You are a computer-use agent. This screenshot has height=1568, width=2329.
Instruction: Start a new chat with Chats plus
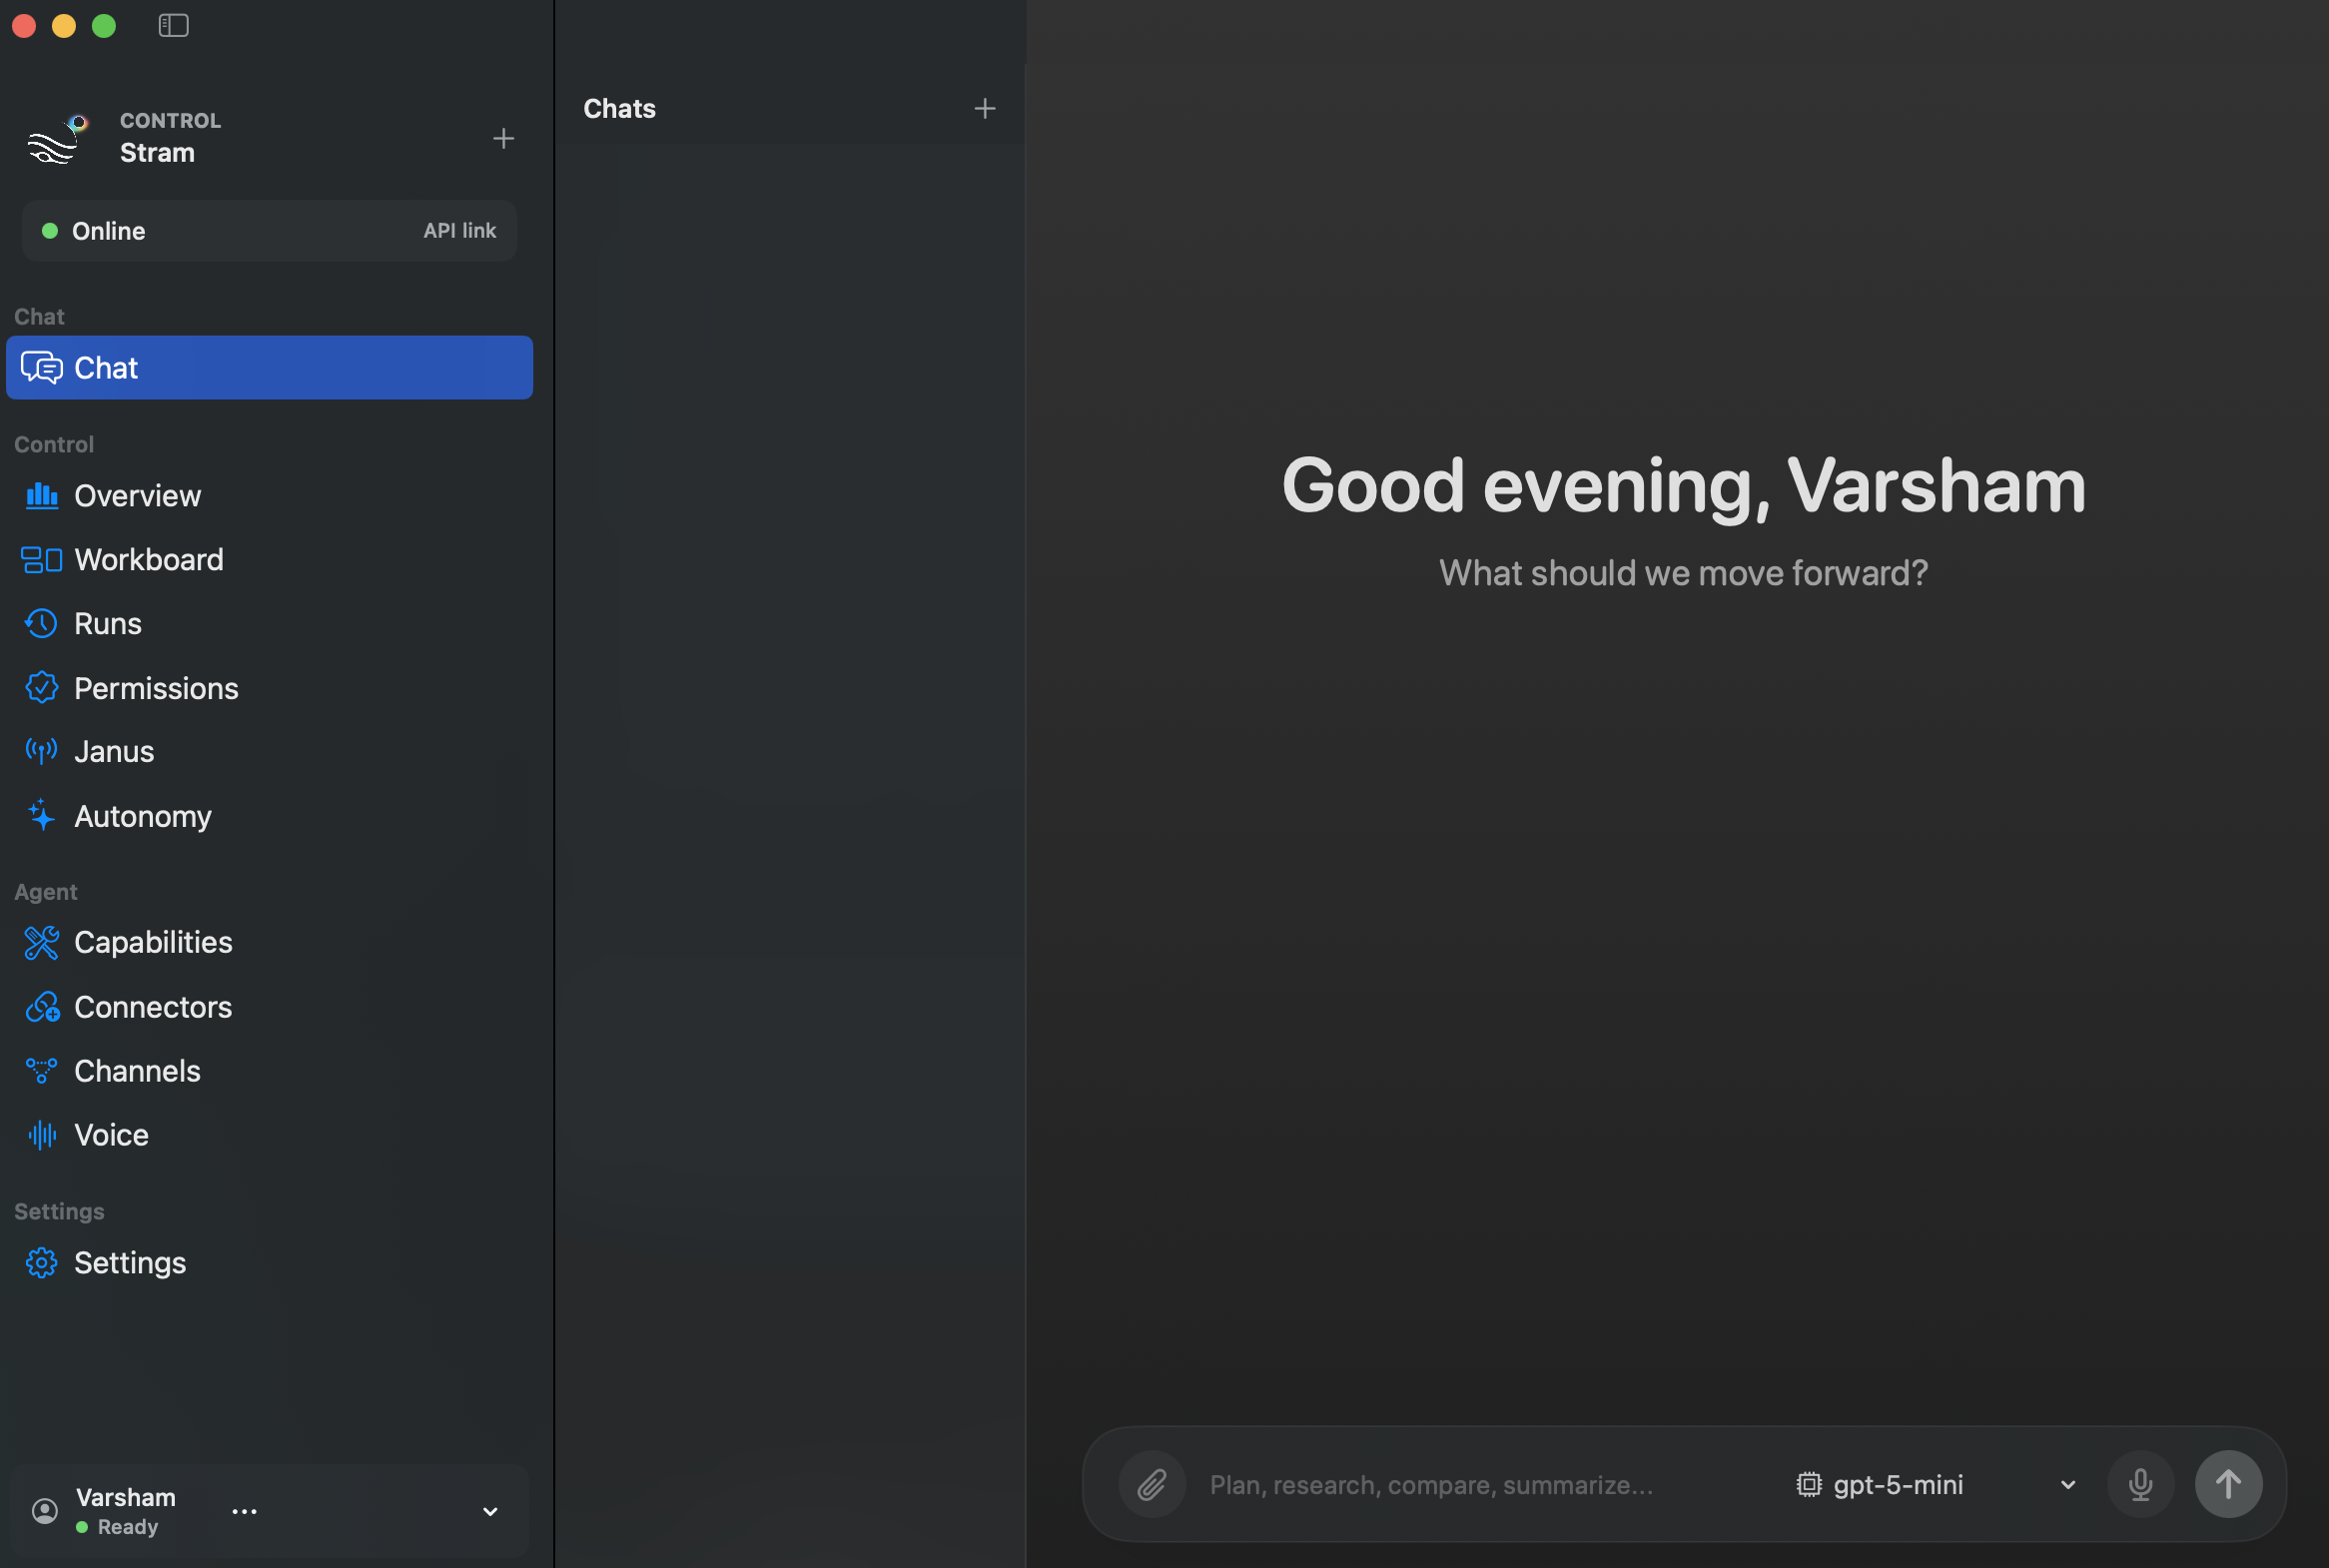click(x=985, y=108)
